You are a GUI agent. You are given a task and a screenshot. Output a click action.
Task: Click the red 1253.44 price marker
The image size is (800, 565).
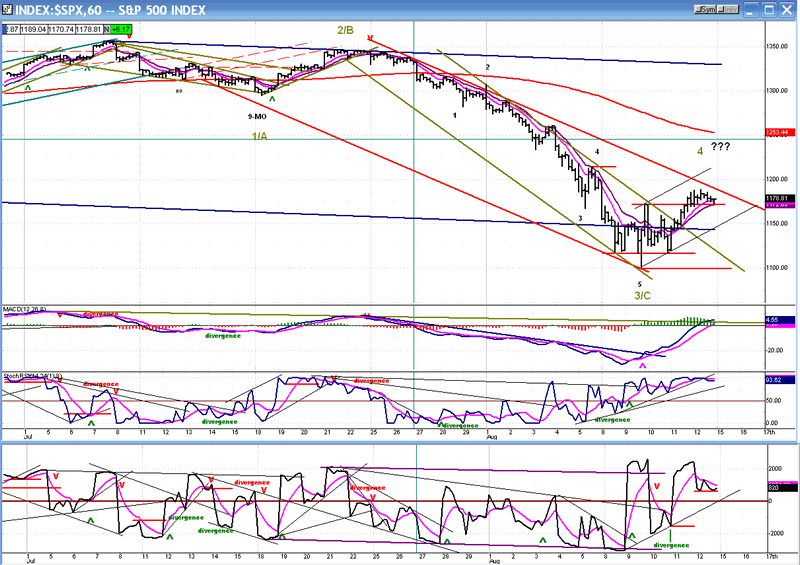pyautogui.click(x=780, y=132)
